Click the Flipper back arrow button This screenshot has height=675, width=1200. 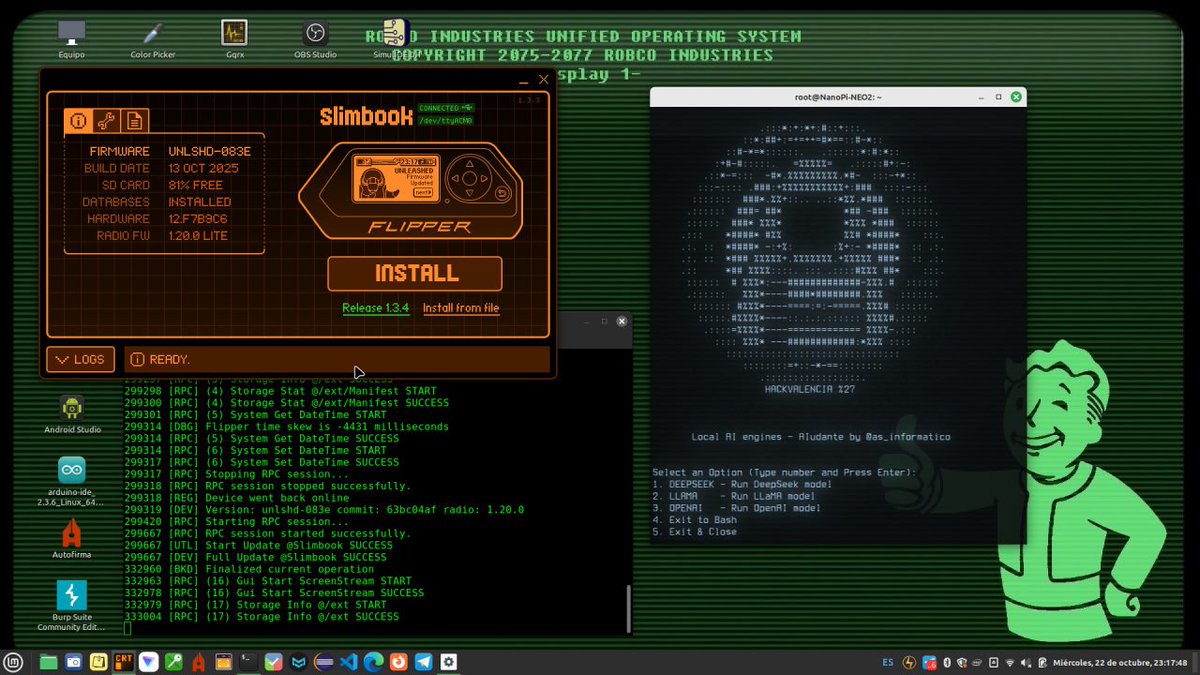(x=502, y=193)
